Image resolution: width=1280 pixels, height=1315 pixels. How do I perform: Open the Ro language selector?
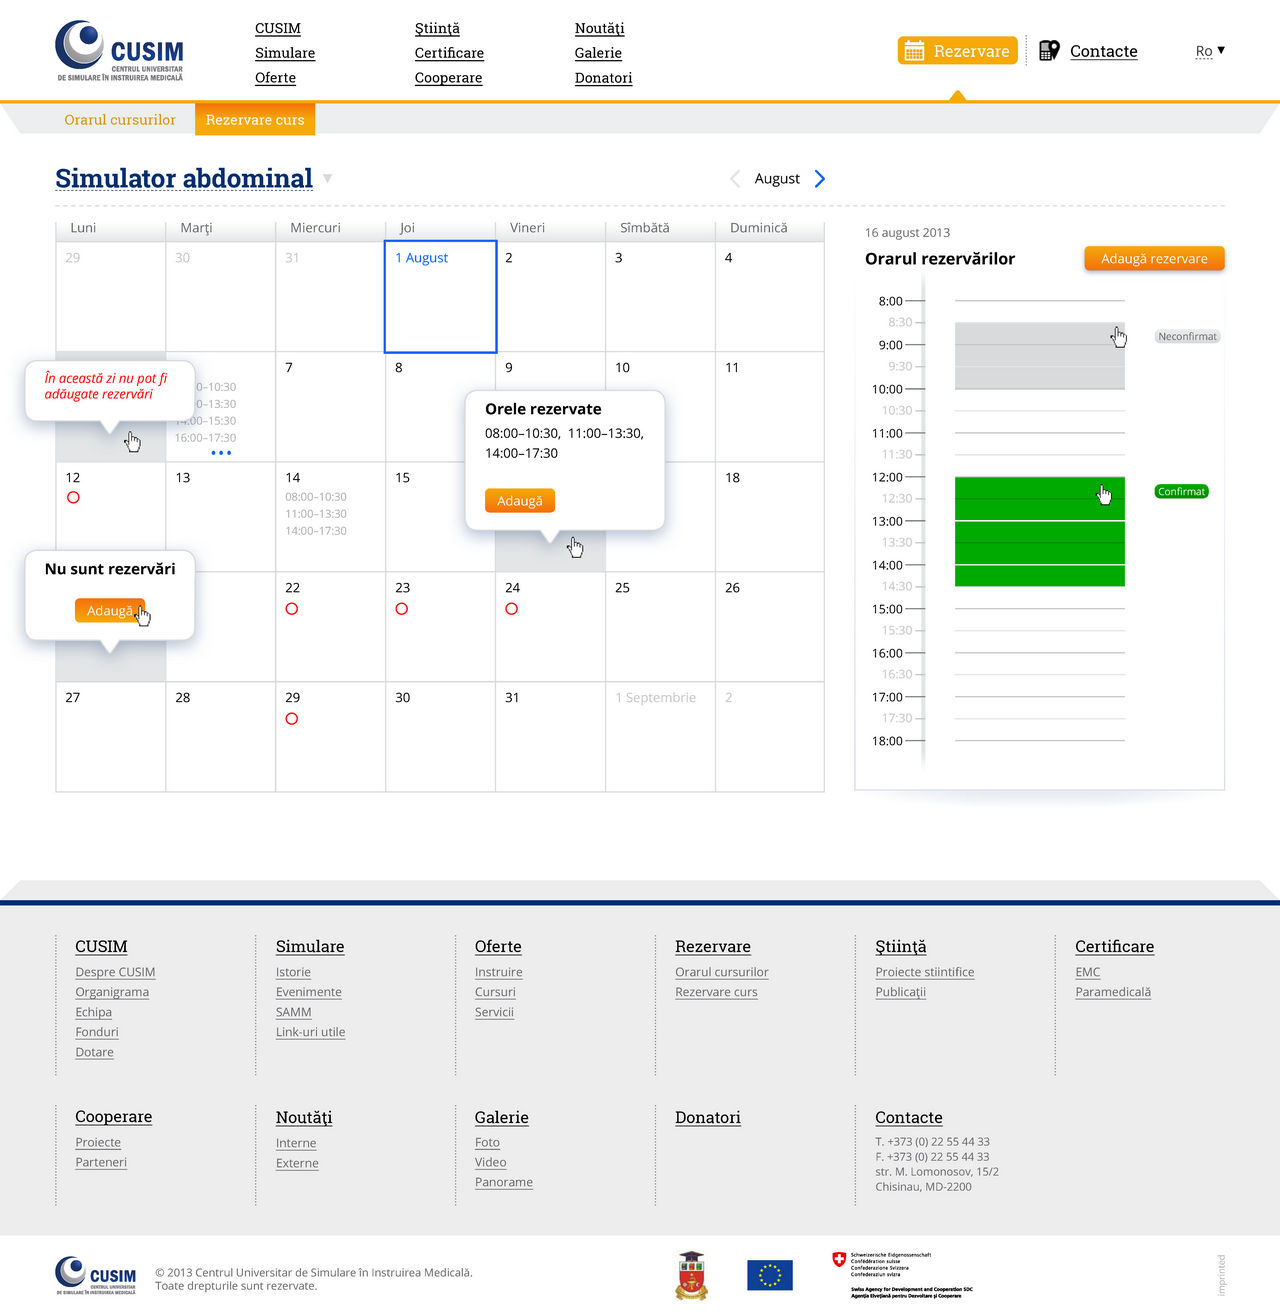click(x=1209, y=50)
